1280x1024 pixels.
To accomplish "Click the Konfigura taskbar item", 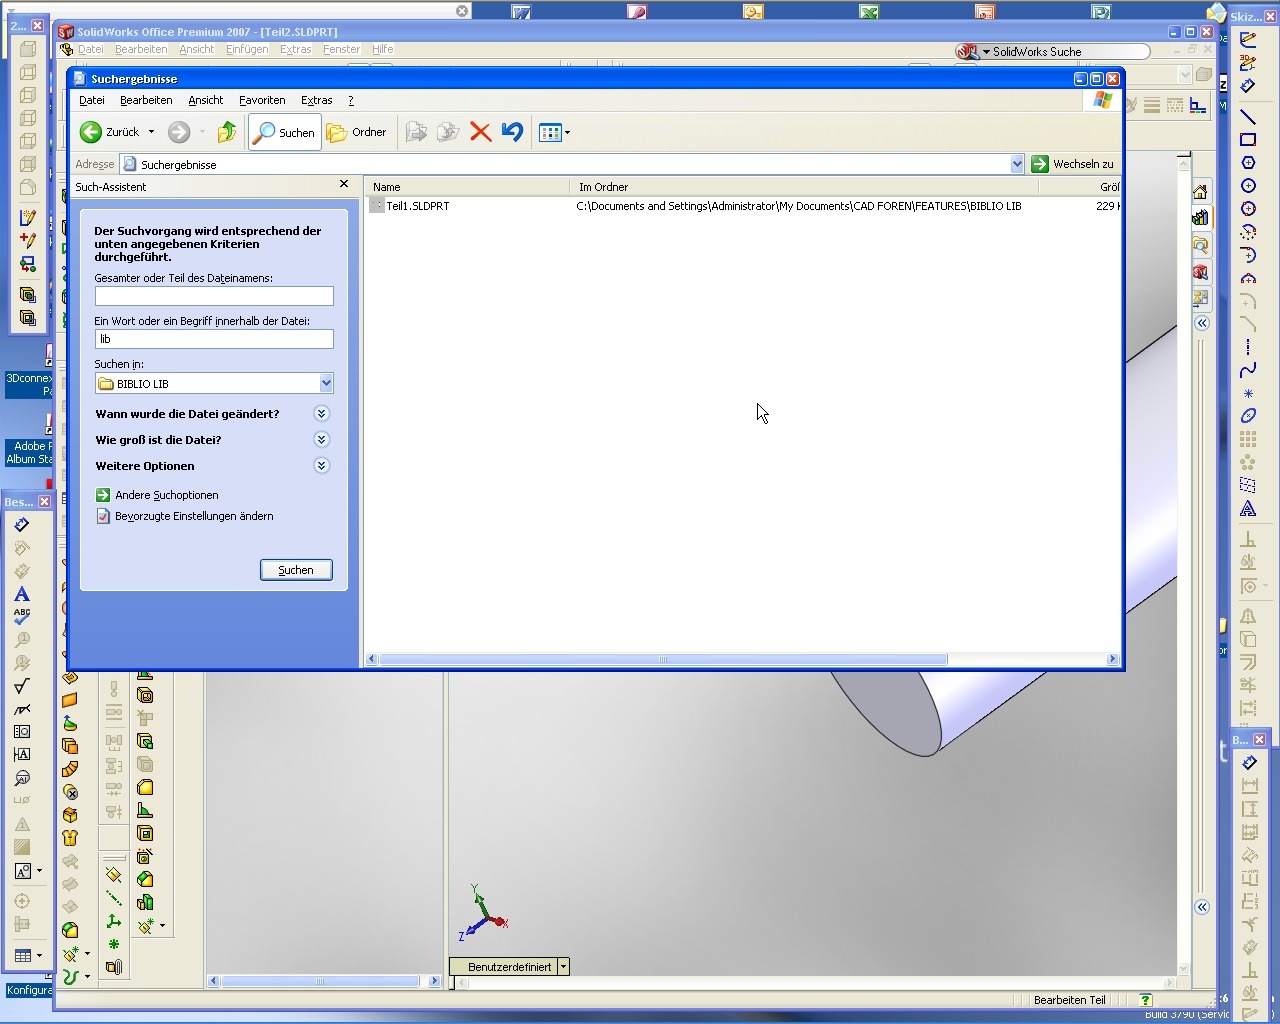I will pyautogui.click(x=28, y=990).
